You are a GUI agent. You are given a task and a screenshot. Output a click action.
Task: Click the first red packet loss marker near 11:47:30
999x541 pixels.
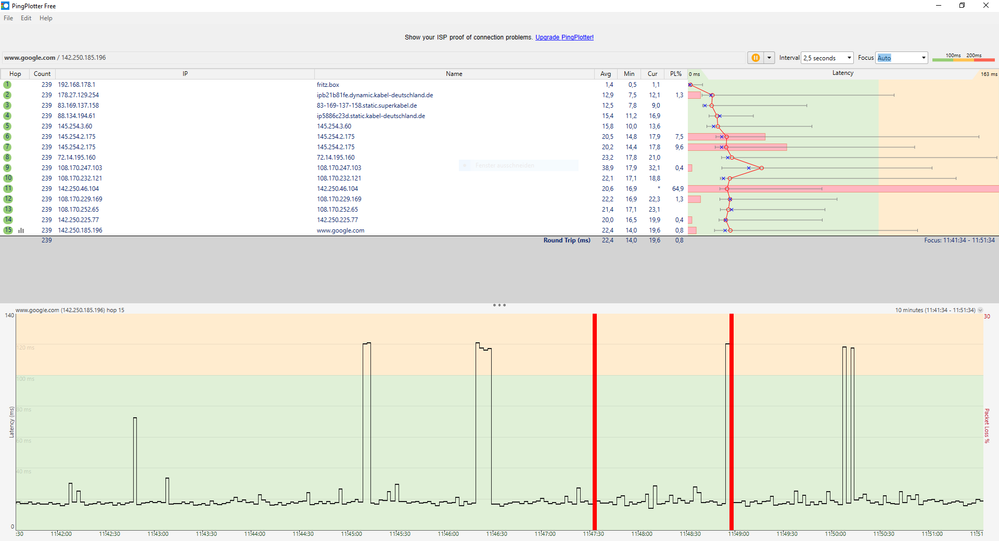point(595,421)
